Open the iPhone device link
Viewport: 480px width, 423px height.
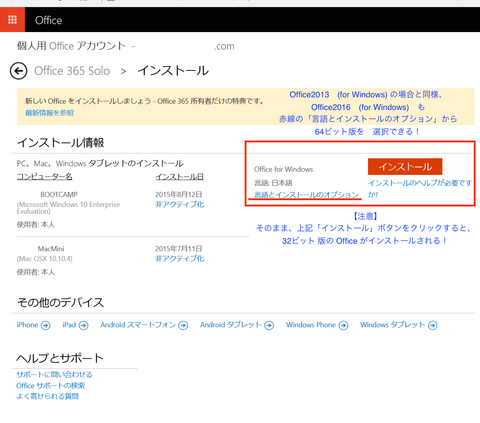click(x=27, y=325)
